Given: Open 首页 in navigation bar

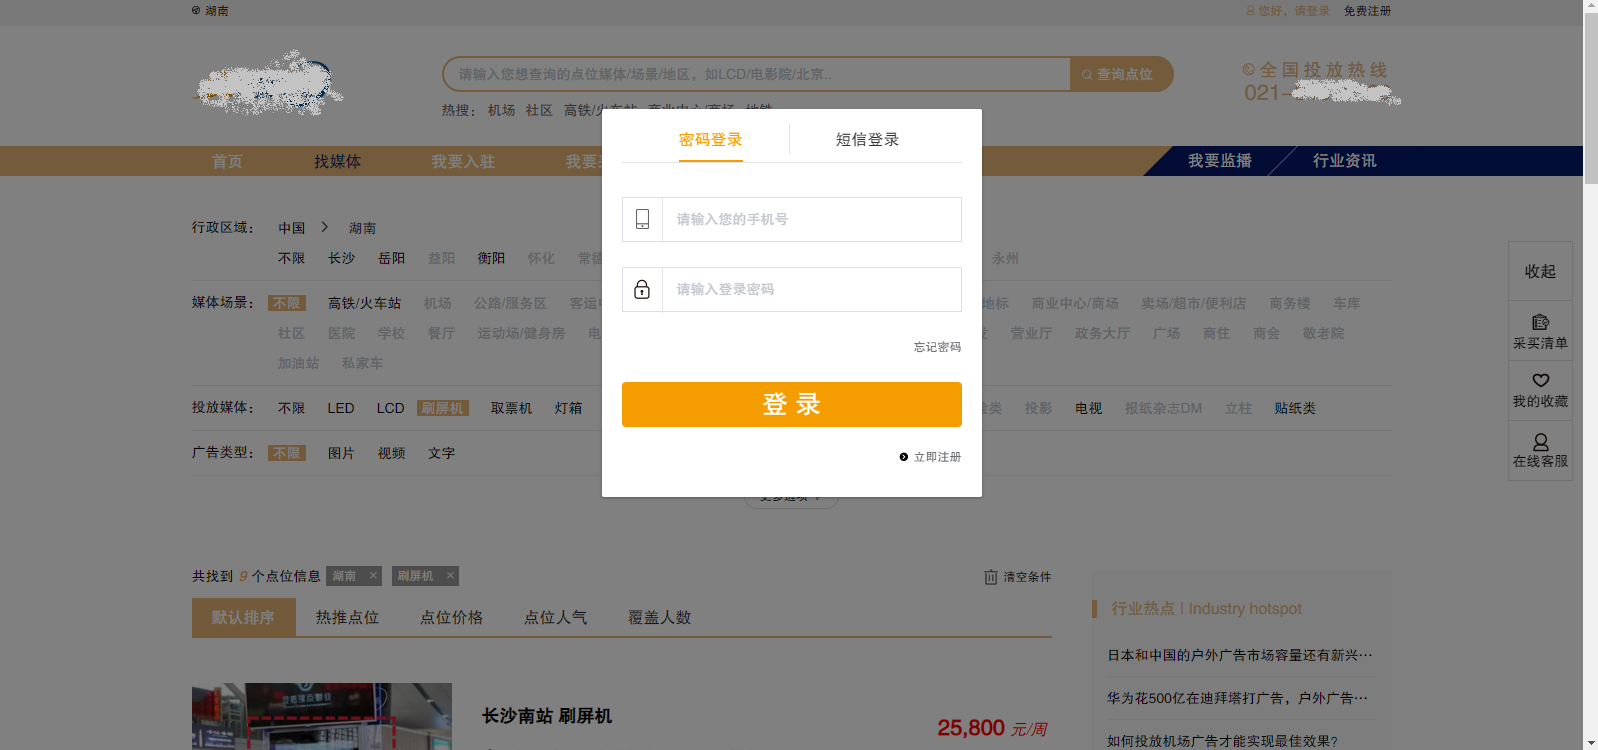Looking at the screenshot, I should pos(227,161).
